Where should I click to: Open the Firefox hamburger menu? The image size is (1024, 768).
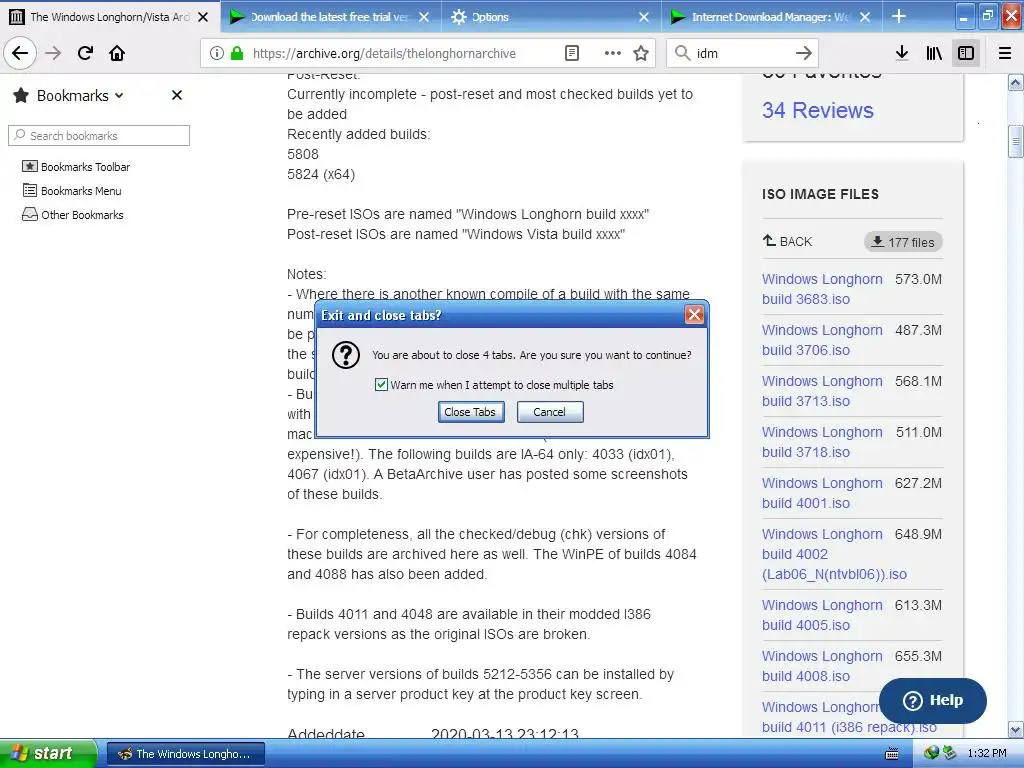1005,53
